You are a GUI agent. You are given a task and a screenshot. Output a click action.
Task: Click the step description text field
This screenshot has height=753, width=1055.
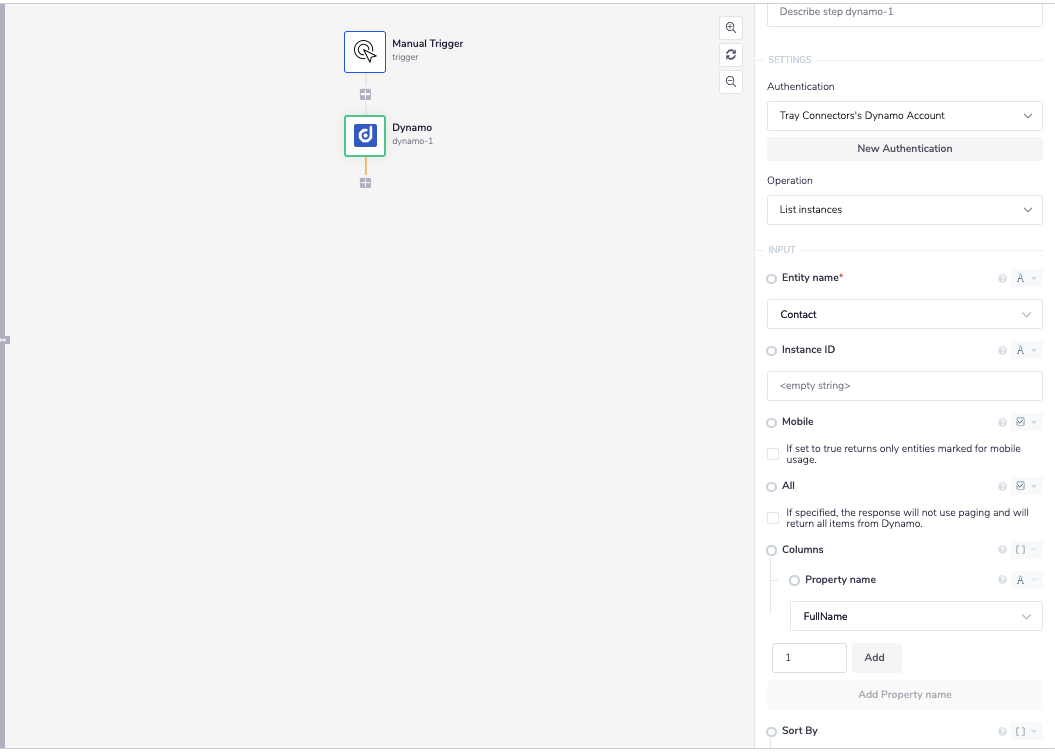[904, 12]
